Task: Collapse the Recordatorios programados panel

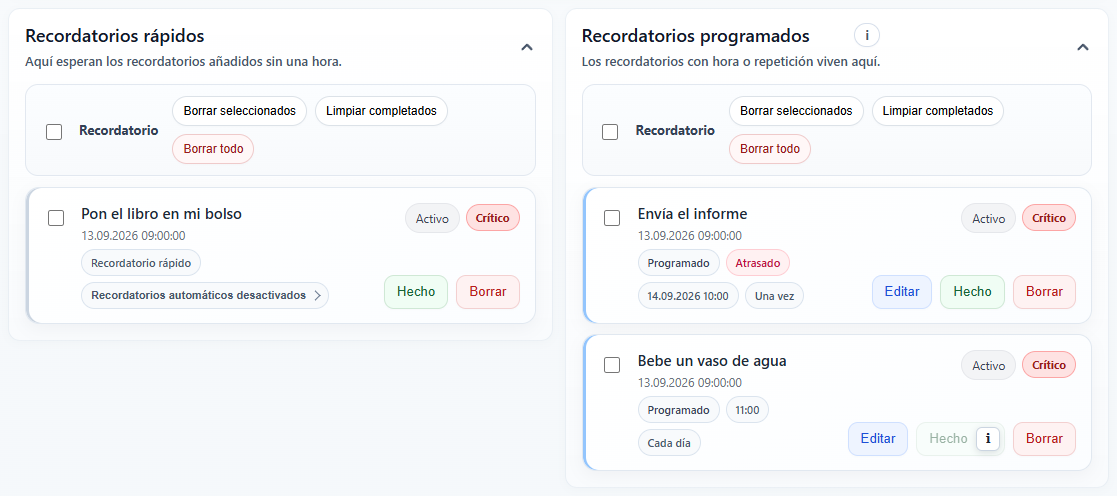Action: pos(1083,48)
